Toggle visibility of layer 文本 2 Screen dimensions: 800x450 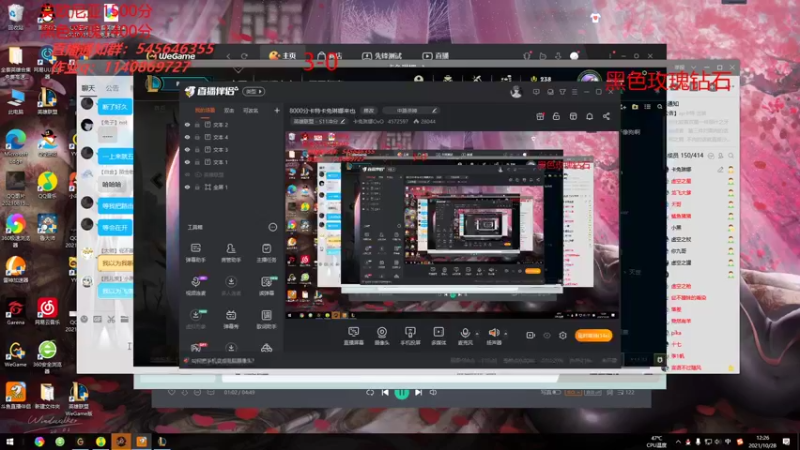tap(187, 124)
